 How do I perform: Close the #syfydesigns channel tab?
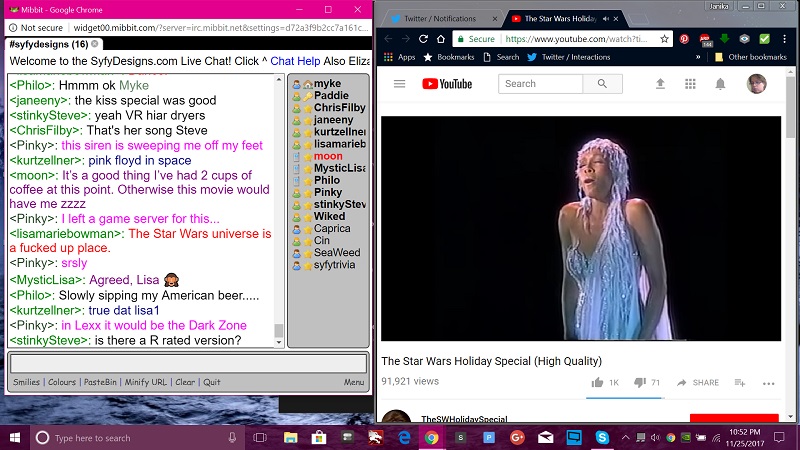pyautogui.click(x=94, y=44)
